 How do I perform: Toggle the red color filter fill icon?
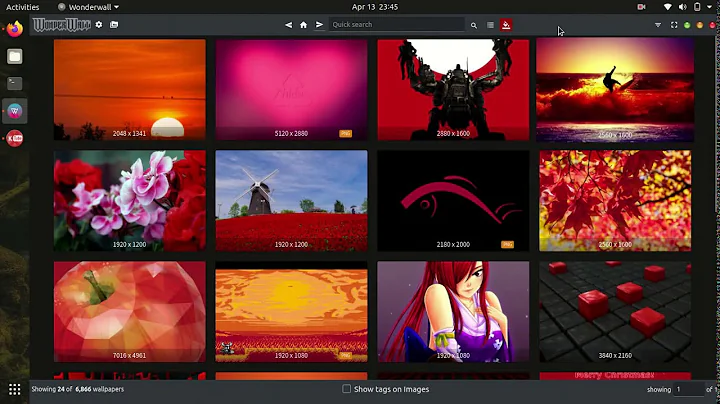pyautogui.click(x=506, y=25)
